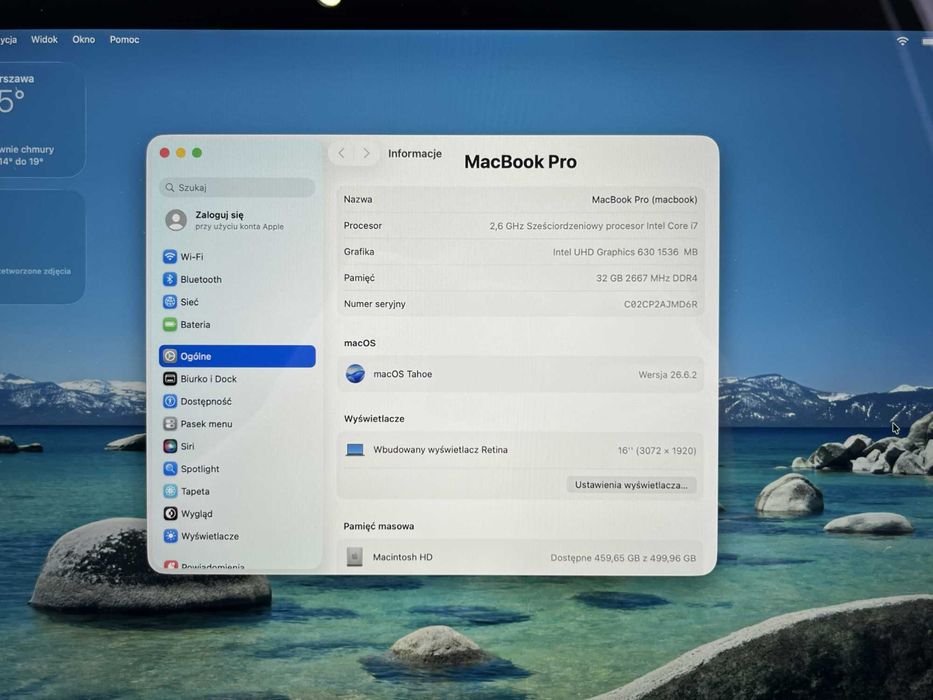Click the macOS Tahoe icon
Image resolution: width=933 pixels, height=700 pixels.
click(x=355, y=374)
